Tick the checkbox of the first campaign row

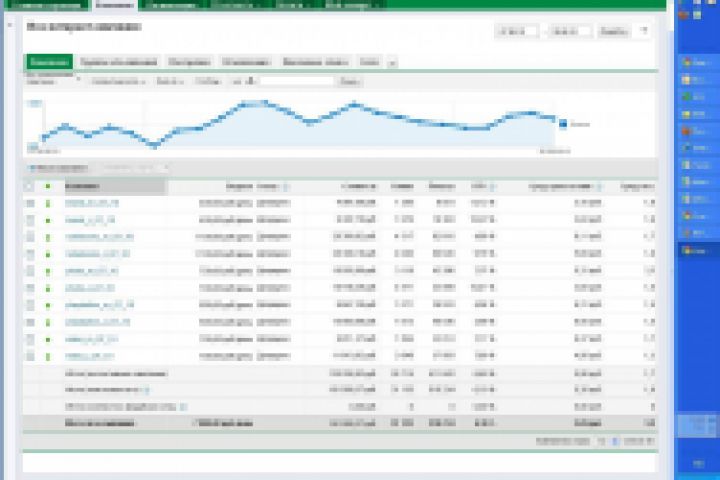pyautogui.click(x=30, y=203)
